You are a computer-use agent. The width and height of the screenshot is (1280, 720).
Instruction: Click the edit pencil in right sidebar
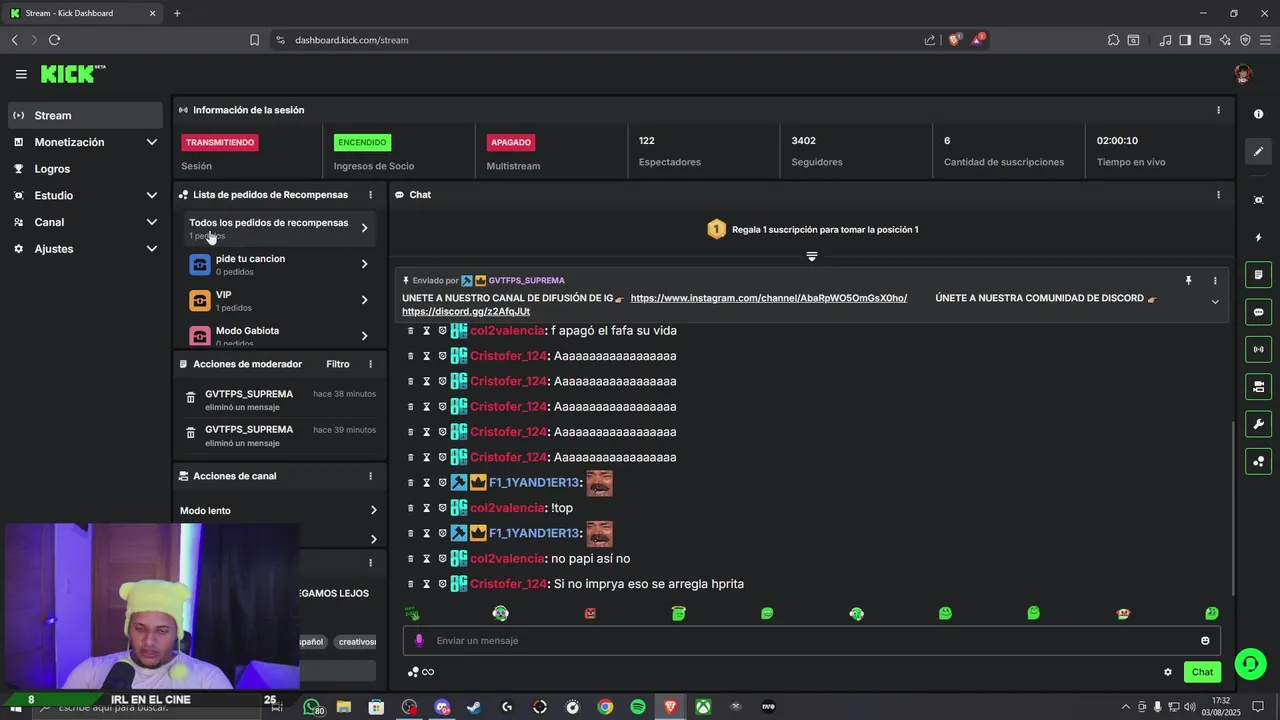click(1259, 152)
